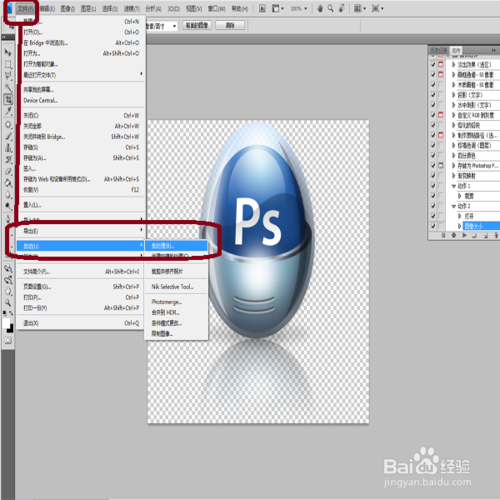Expand the 投影（文字） action

click(x=453, y=95)
